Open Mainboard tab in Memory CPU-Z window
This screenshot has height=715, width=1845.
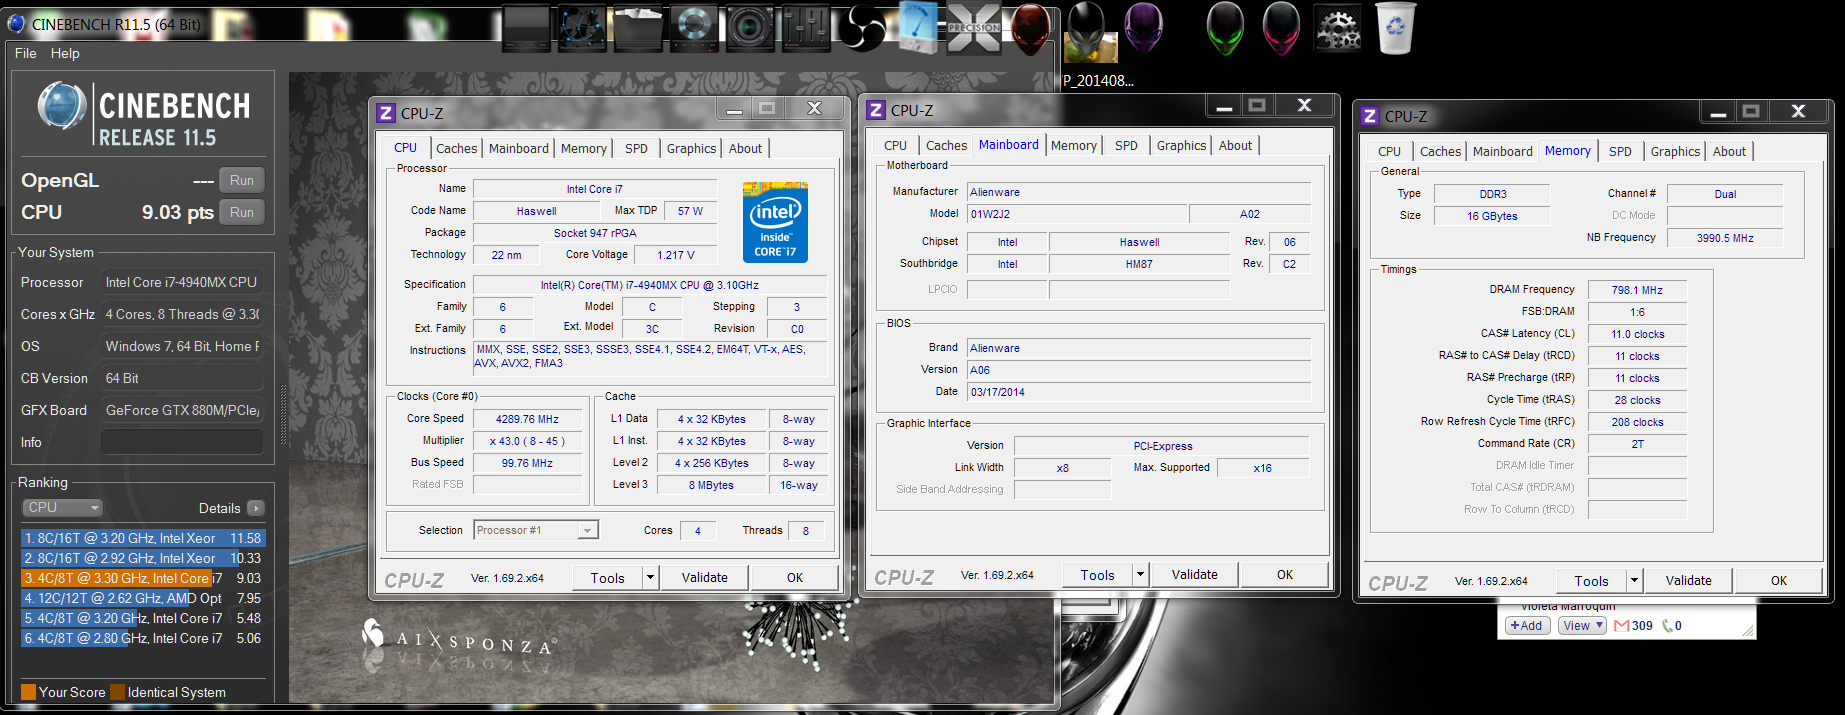click(x=1503, y=151)
